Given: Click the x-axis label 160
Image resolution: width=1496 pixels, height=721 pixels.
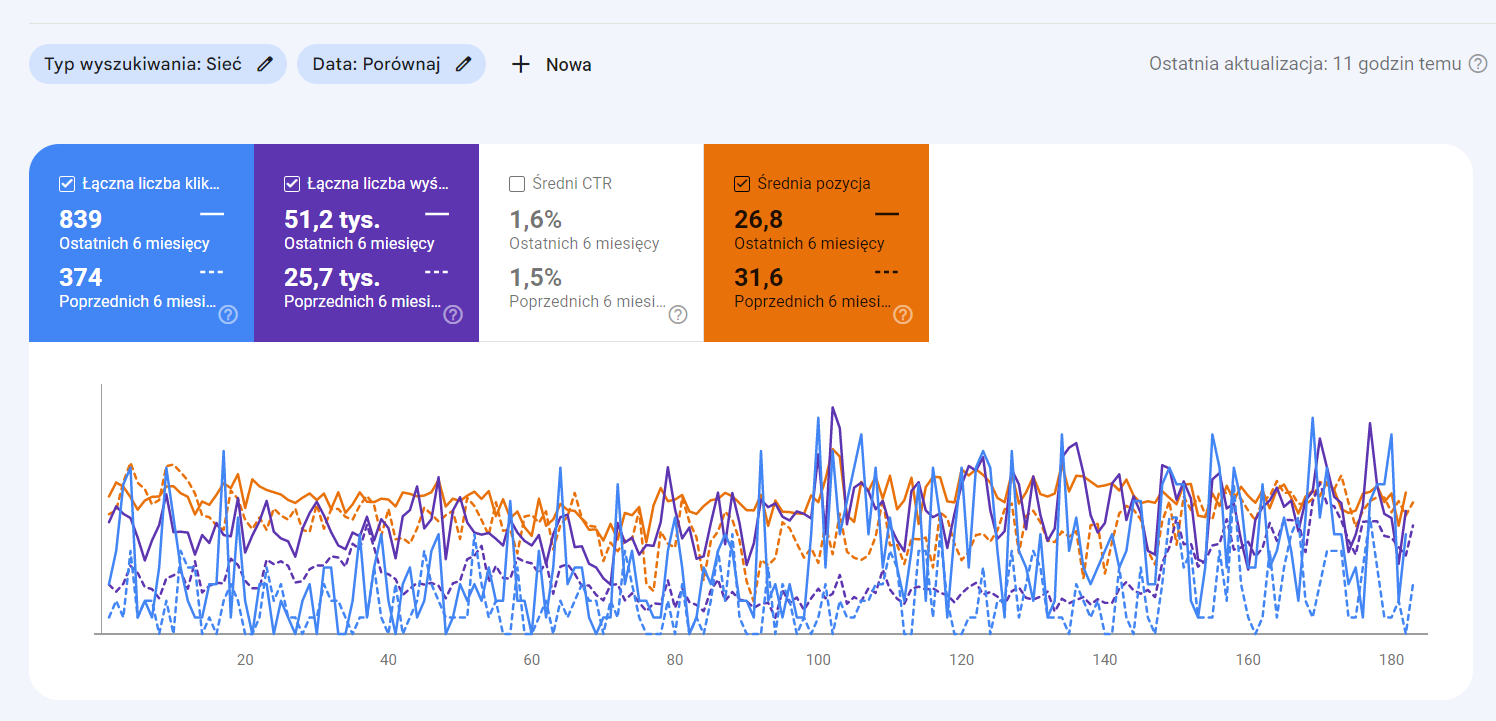Looking at the screenshot, I should tap(1248, 660).
